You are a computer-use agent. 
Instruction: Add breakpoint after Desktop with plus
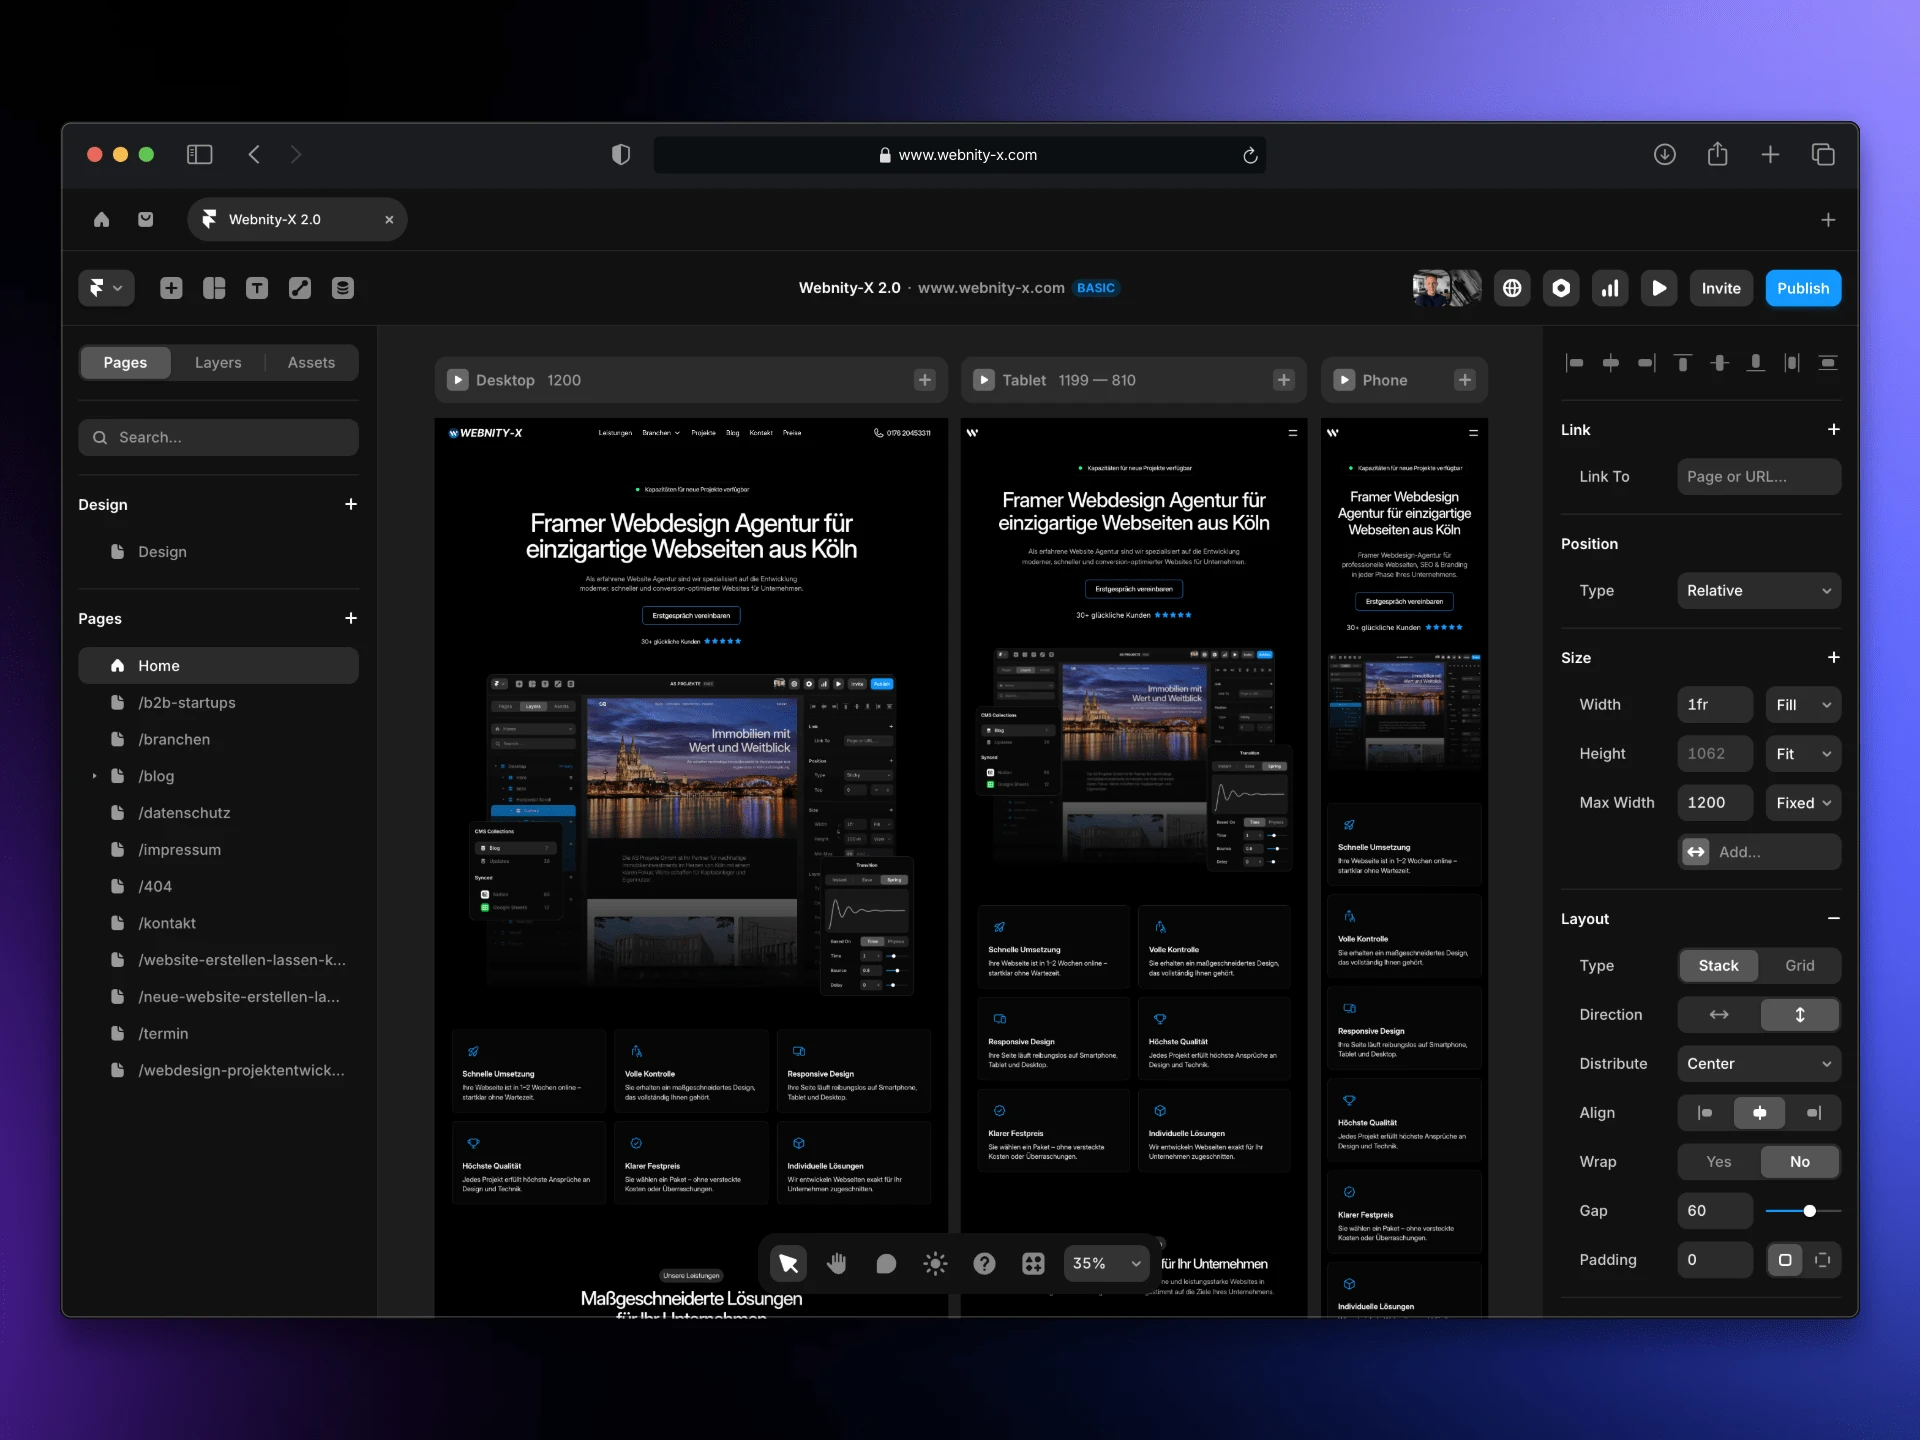(x=925, y=380)
